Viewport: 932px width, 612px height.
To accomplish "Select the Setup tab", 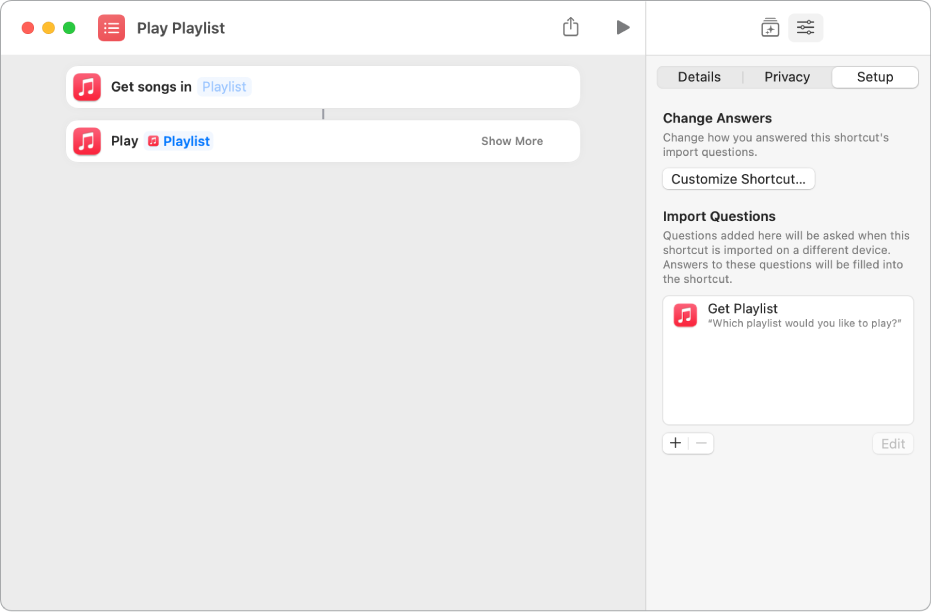I will click(x=875, y=77).
